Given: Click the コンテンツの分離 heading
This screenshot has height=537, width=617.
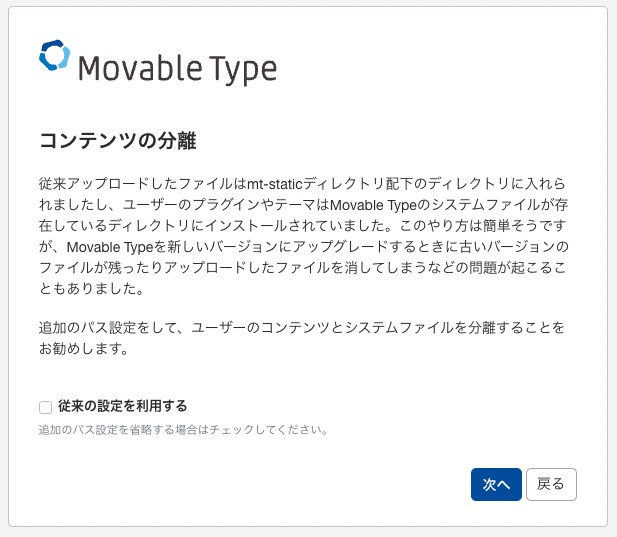Looking at the screenshot, I should [x=124, y=140].
